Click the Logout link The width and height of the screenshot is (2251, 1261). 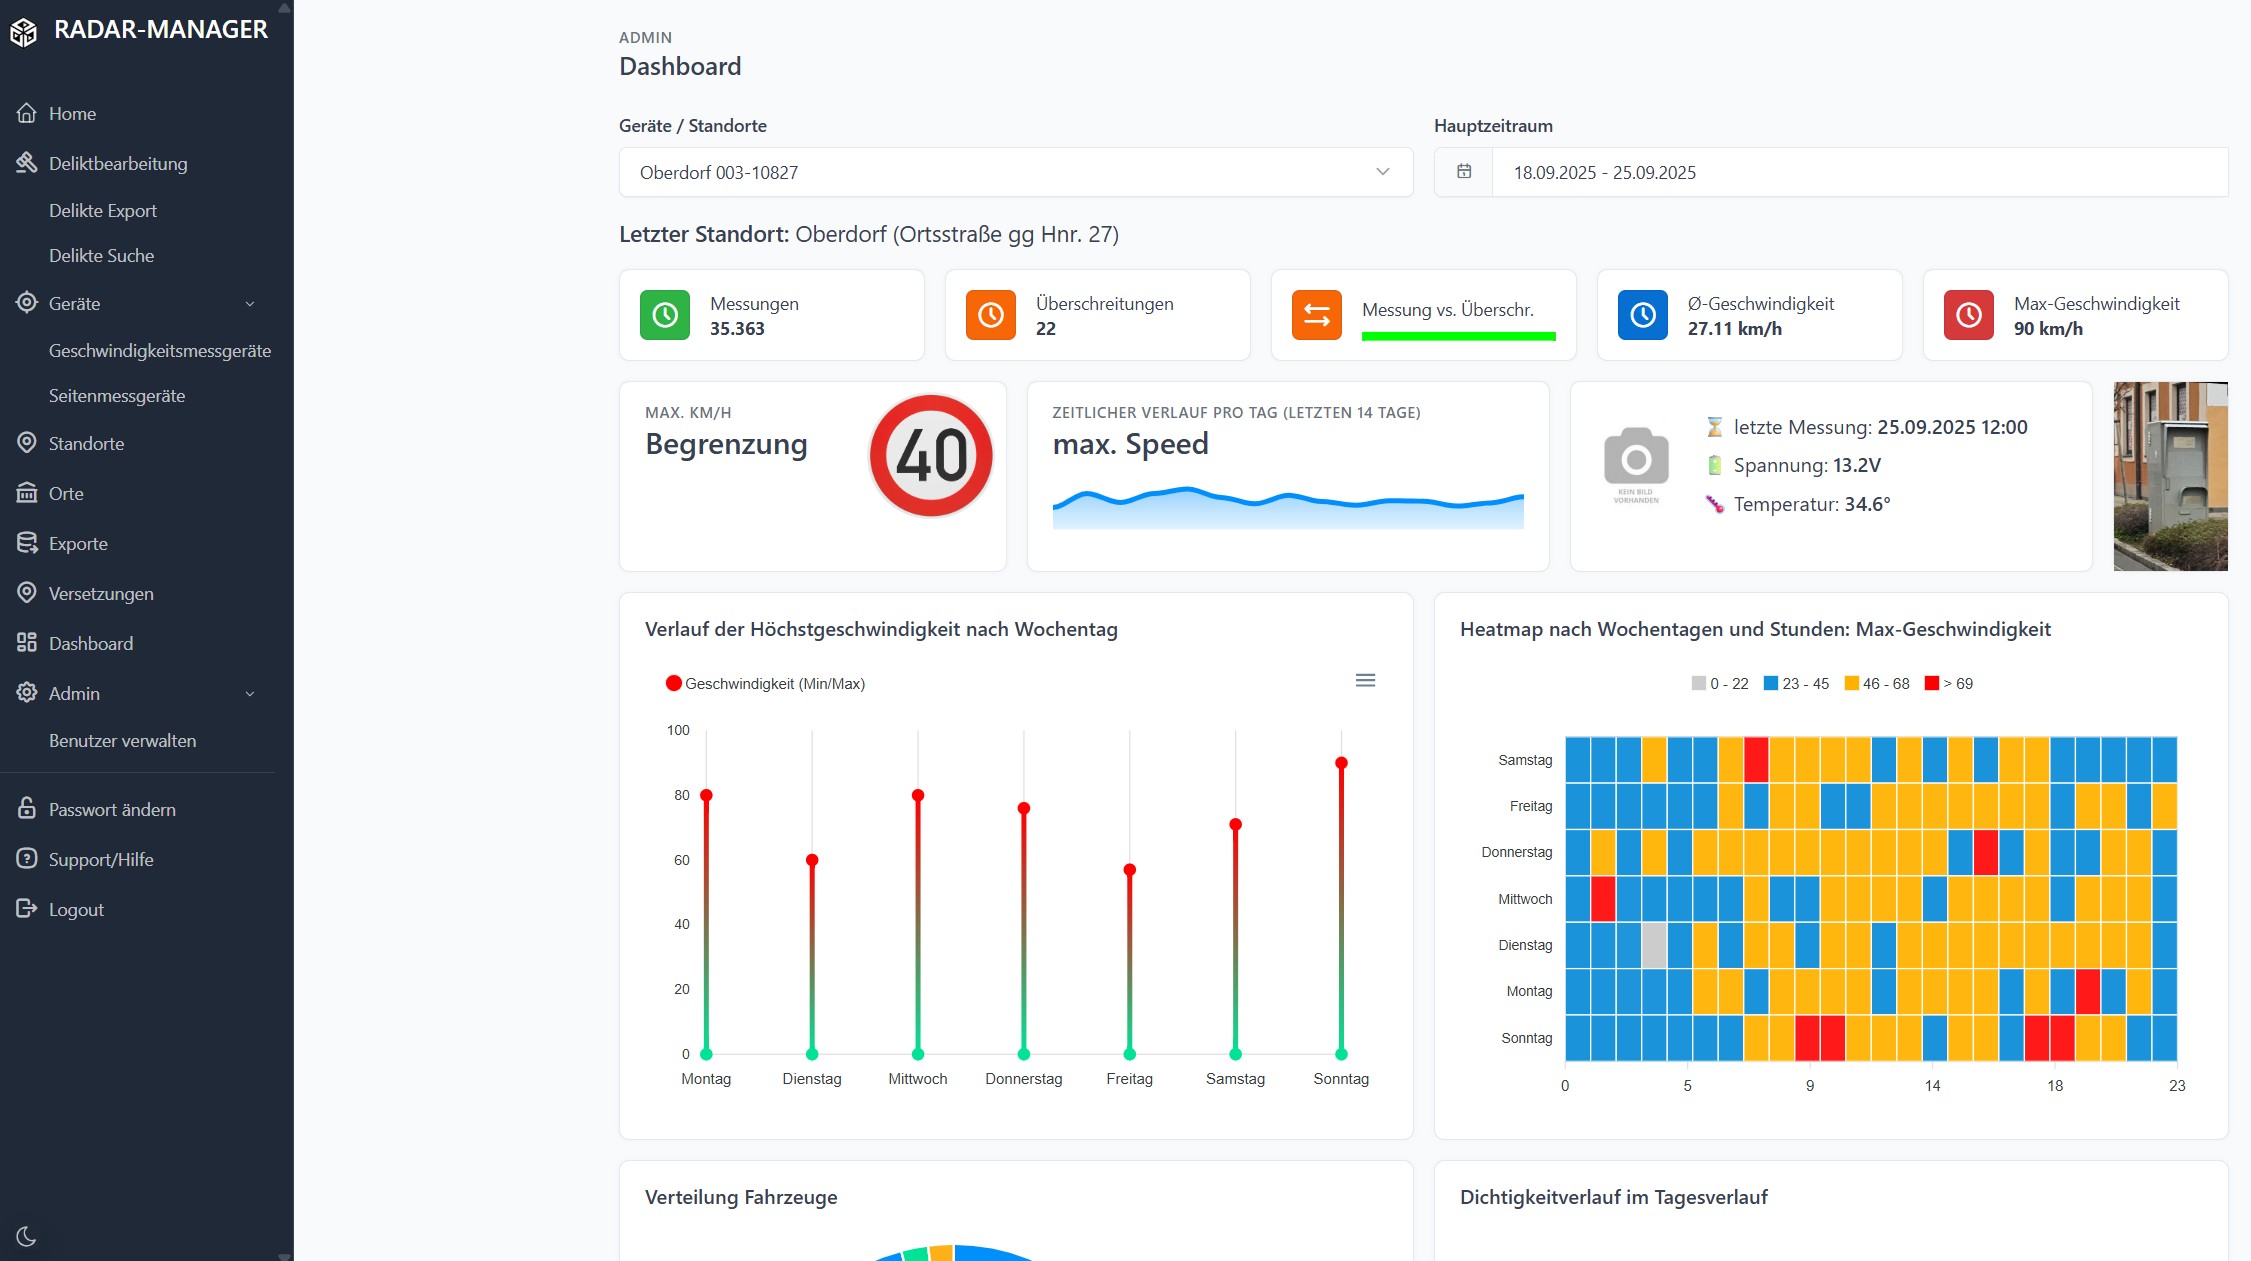76,910
